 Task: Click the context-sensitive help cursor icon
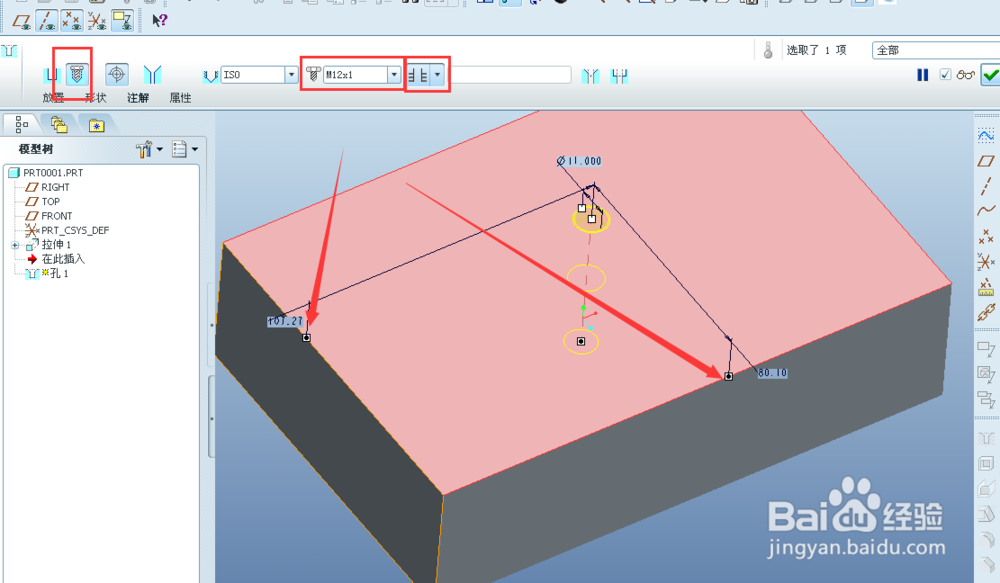[159, 20]
